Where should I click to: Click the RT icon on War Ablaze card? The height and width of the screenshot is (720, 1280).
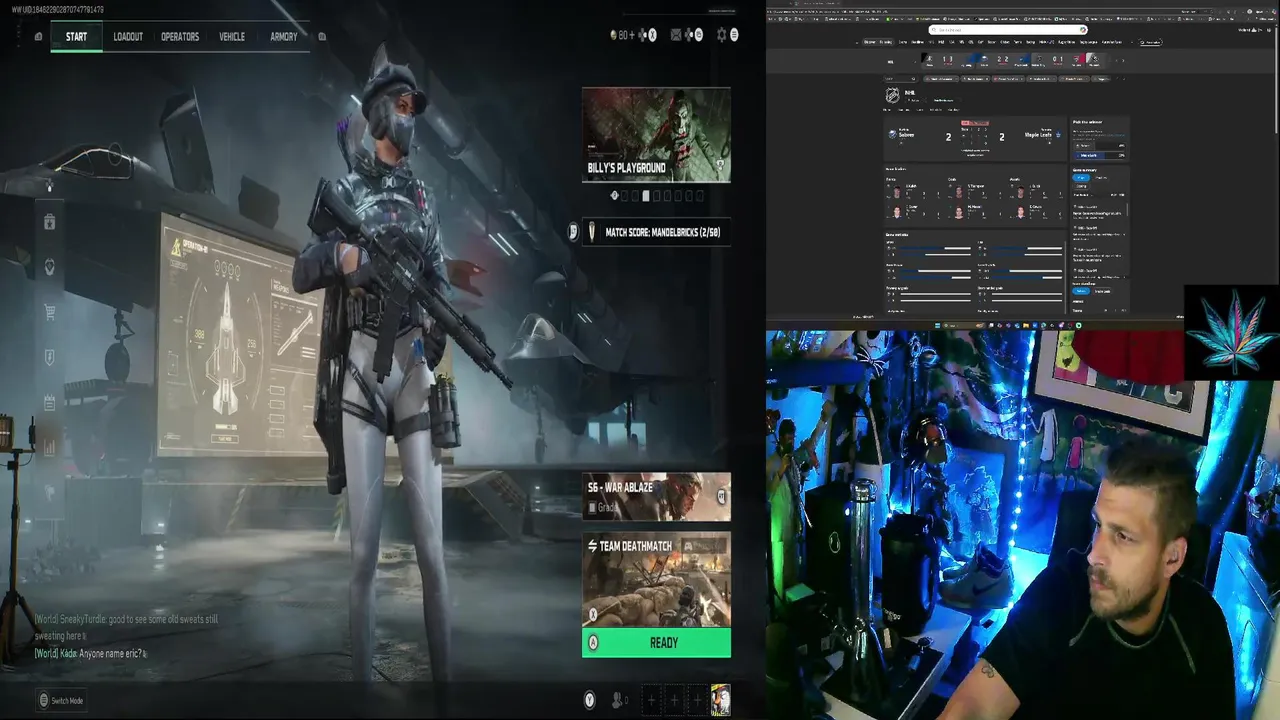pyautogui.click(x=722, y=496)
